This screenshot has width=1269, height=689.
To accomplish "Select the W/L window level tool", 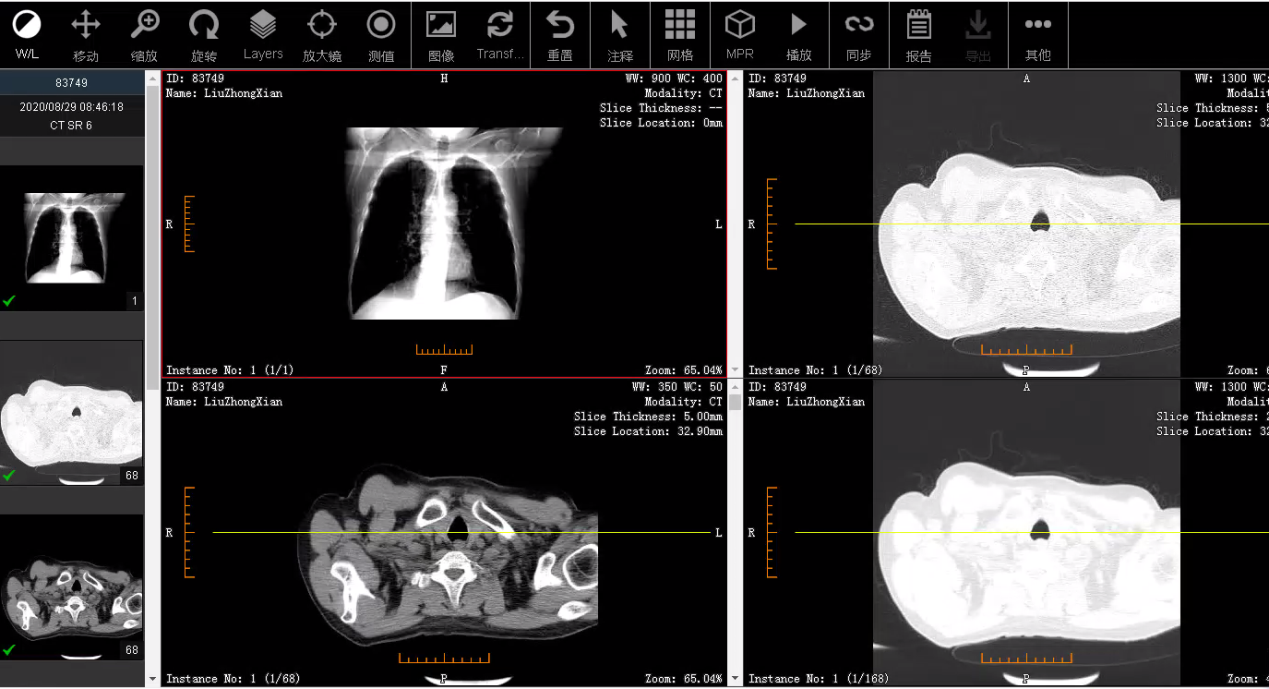I will click(x=27, y=35).
